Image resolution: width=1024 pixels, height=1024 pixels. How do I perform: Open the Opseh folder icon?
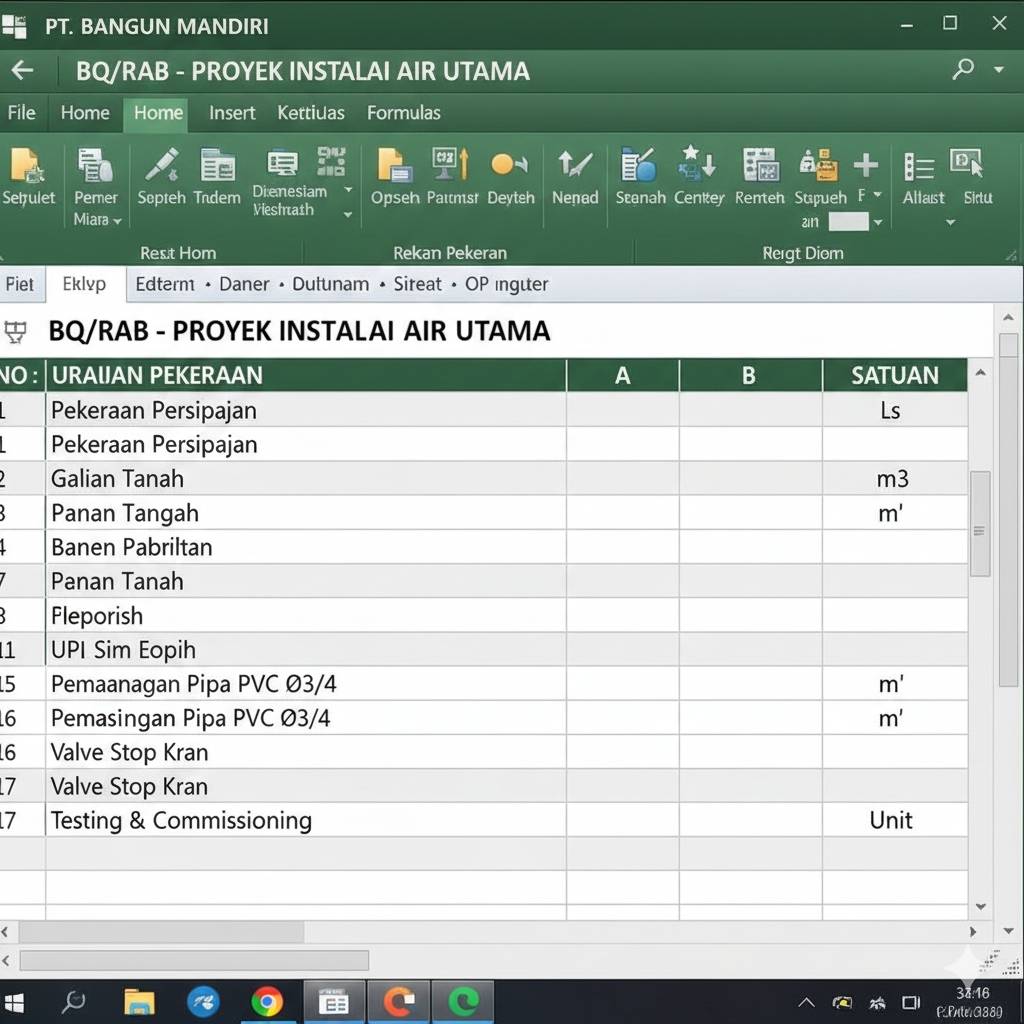[394, 166]
